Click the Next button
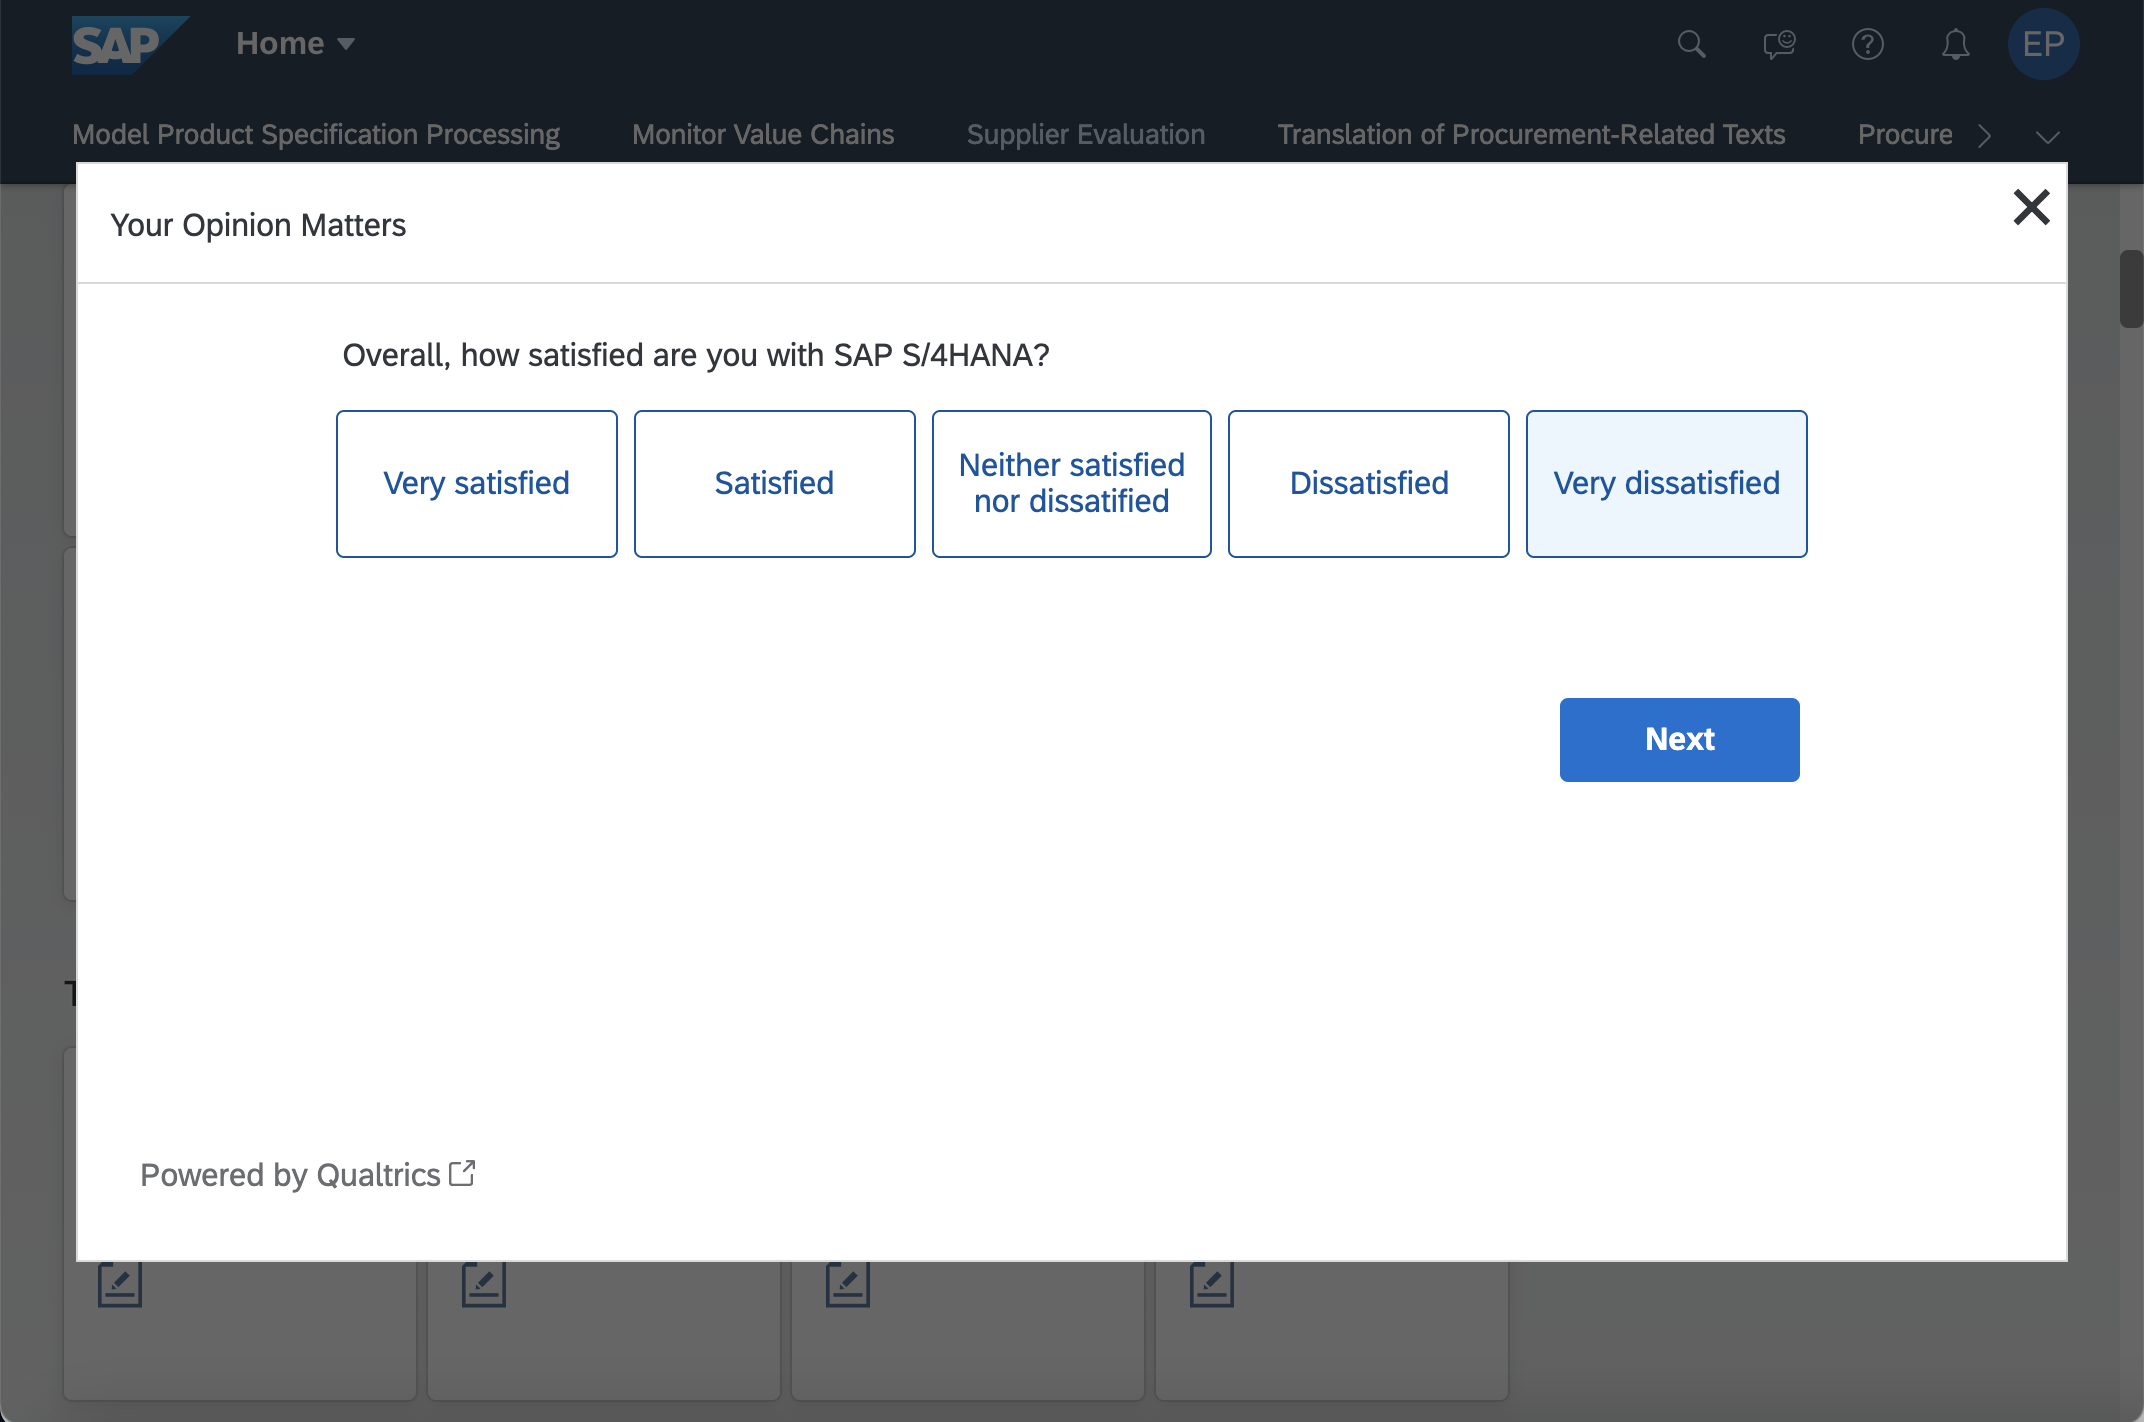The height and width of the screenshot is (1422, 2144). (x=1680, y=740)
